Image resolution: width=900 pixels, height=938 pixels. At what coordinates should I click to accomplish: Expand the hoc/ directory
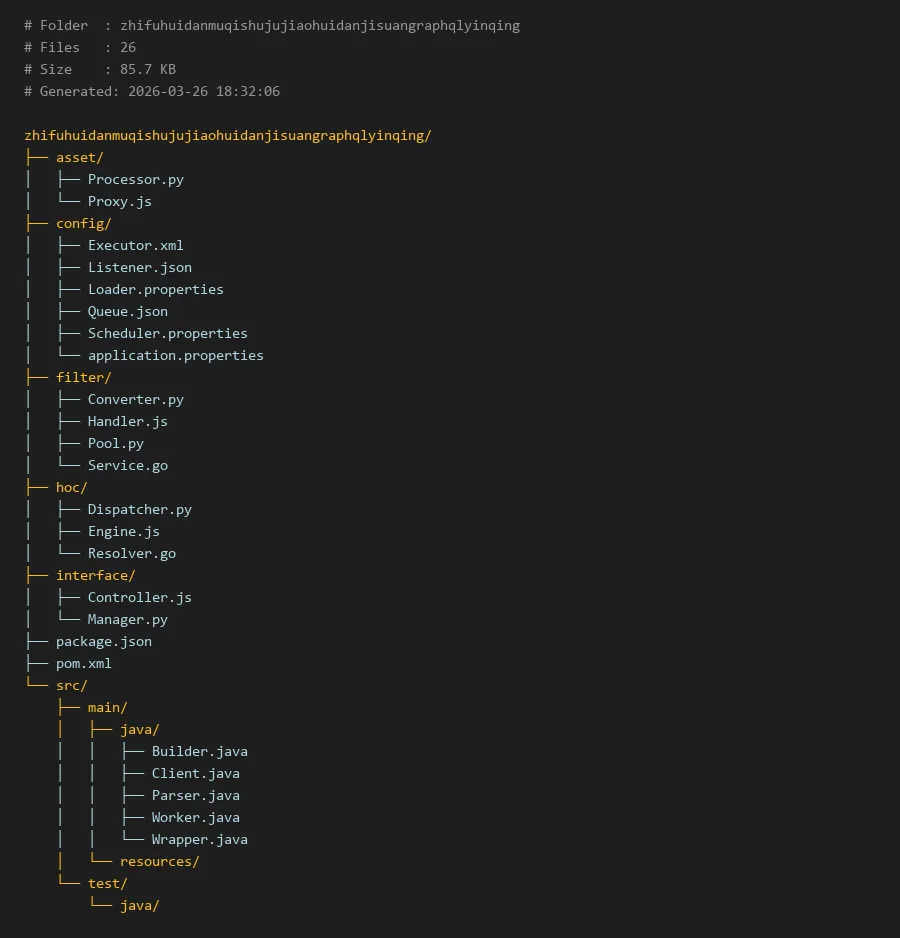point(71,487)
